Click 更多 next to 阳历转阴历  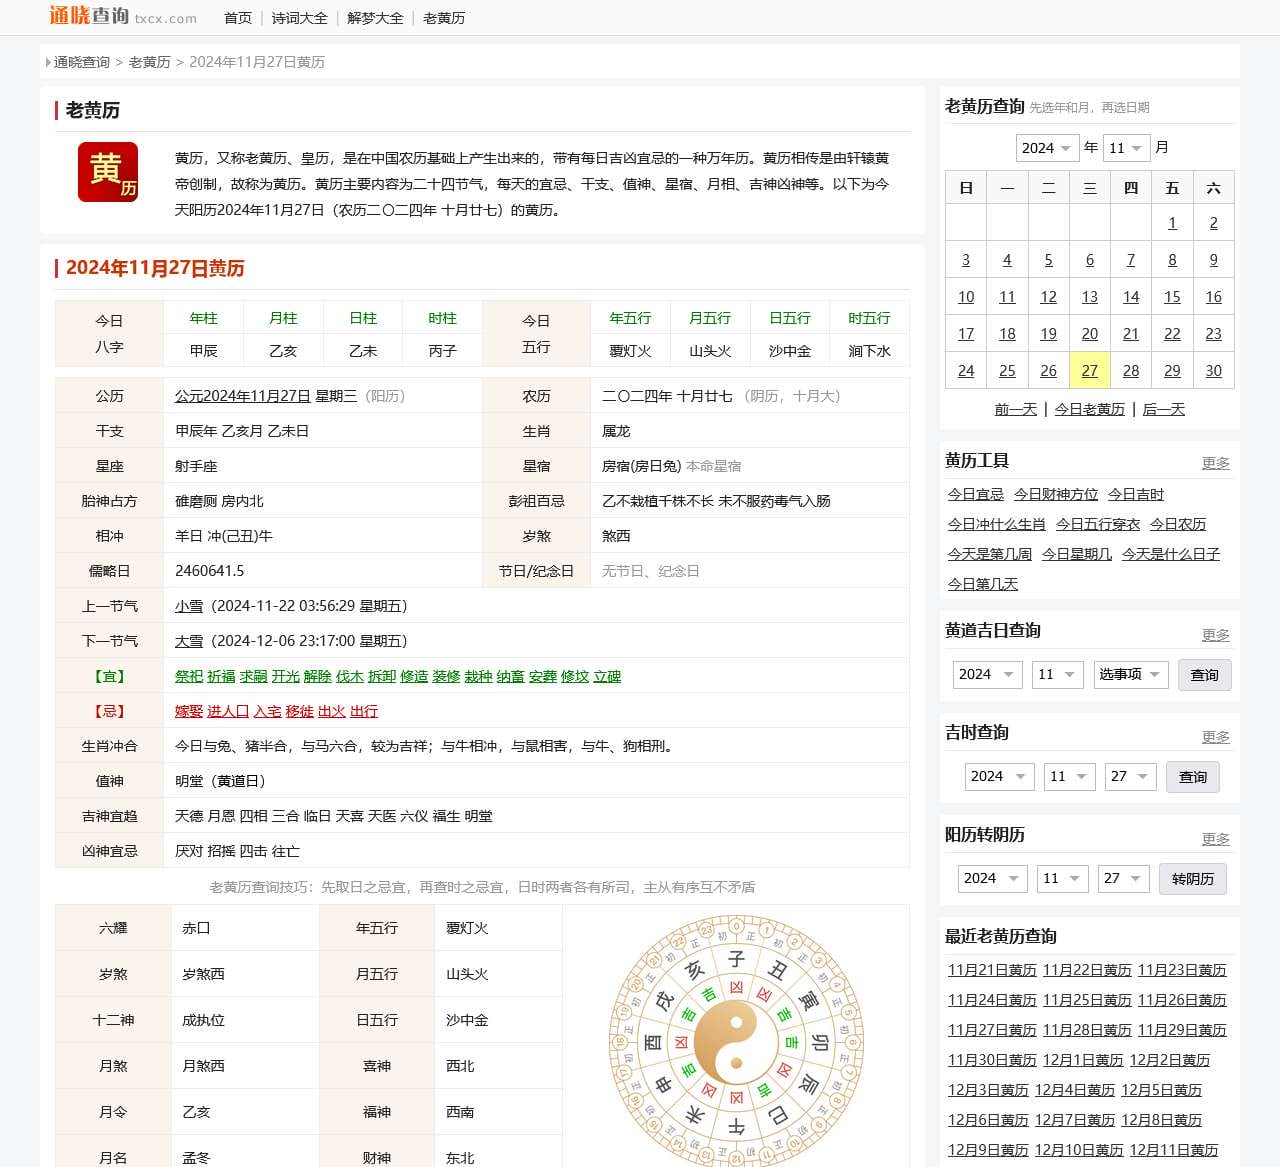[x=1216, y=839]
